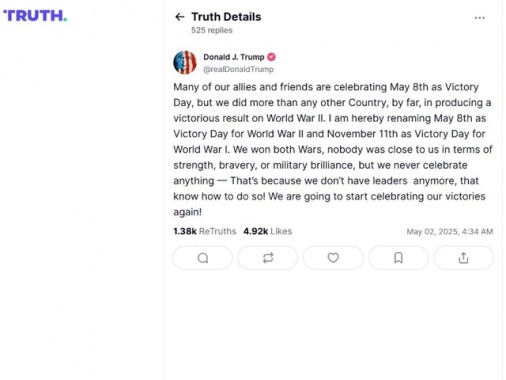View the 4.92k Likes list

267,231
